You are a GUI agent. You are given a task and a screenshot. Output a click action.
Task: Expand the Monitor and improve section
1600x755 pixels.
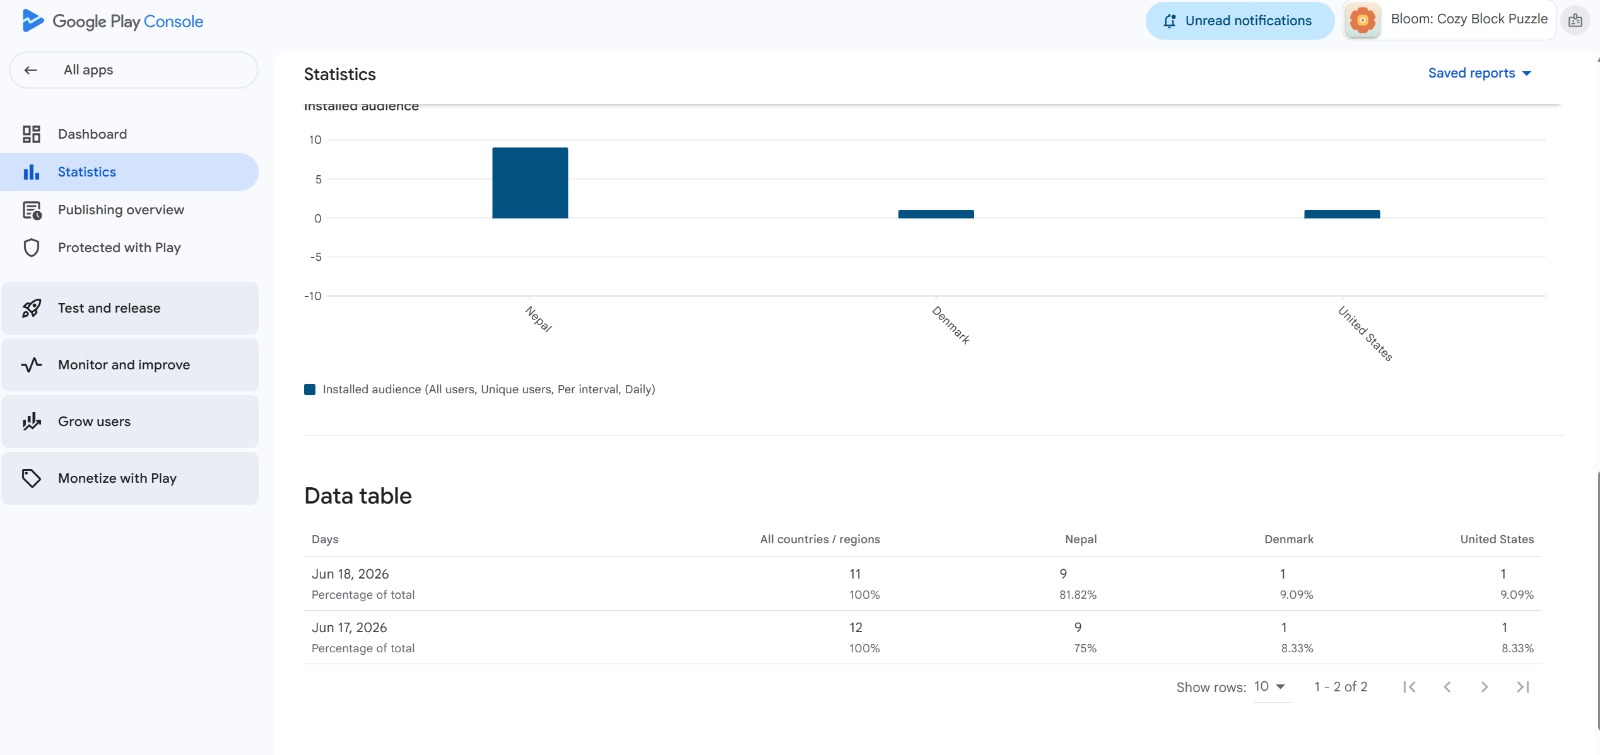(x=130, y=365)
